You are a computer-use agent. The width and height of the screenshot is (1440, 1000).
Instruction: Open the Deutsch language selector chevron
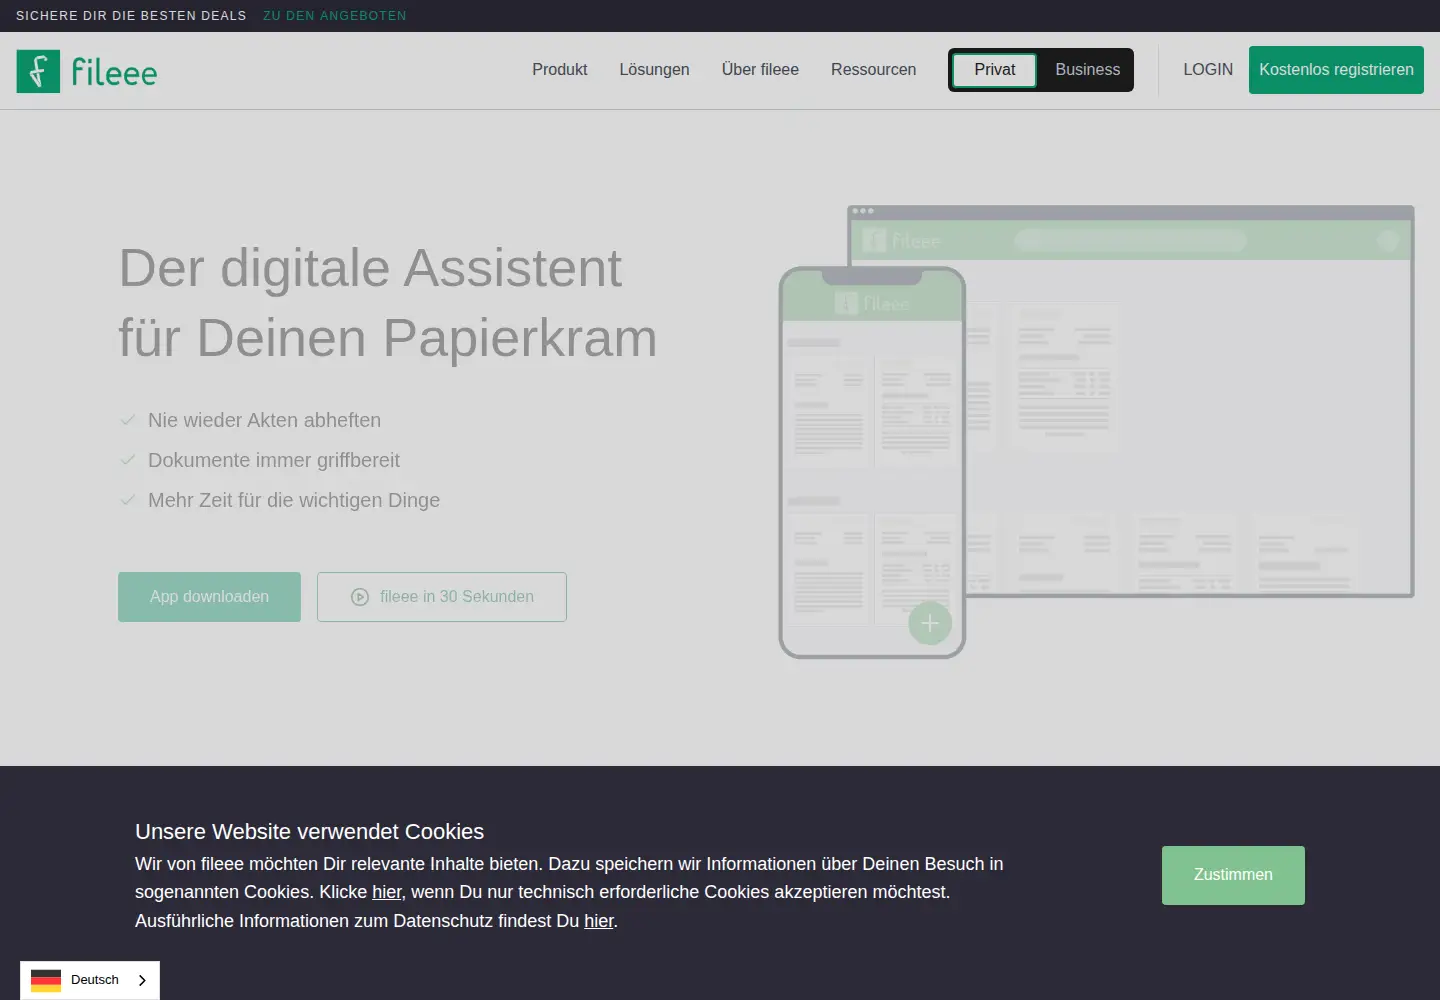pyautogui.click(x=142, y=980)
